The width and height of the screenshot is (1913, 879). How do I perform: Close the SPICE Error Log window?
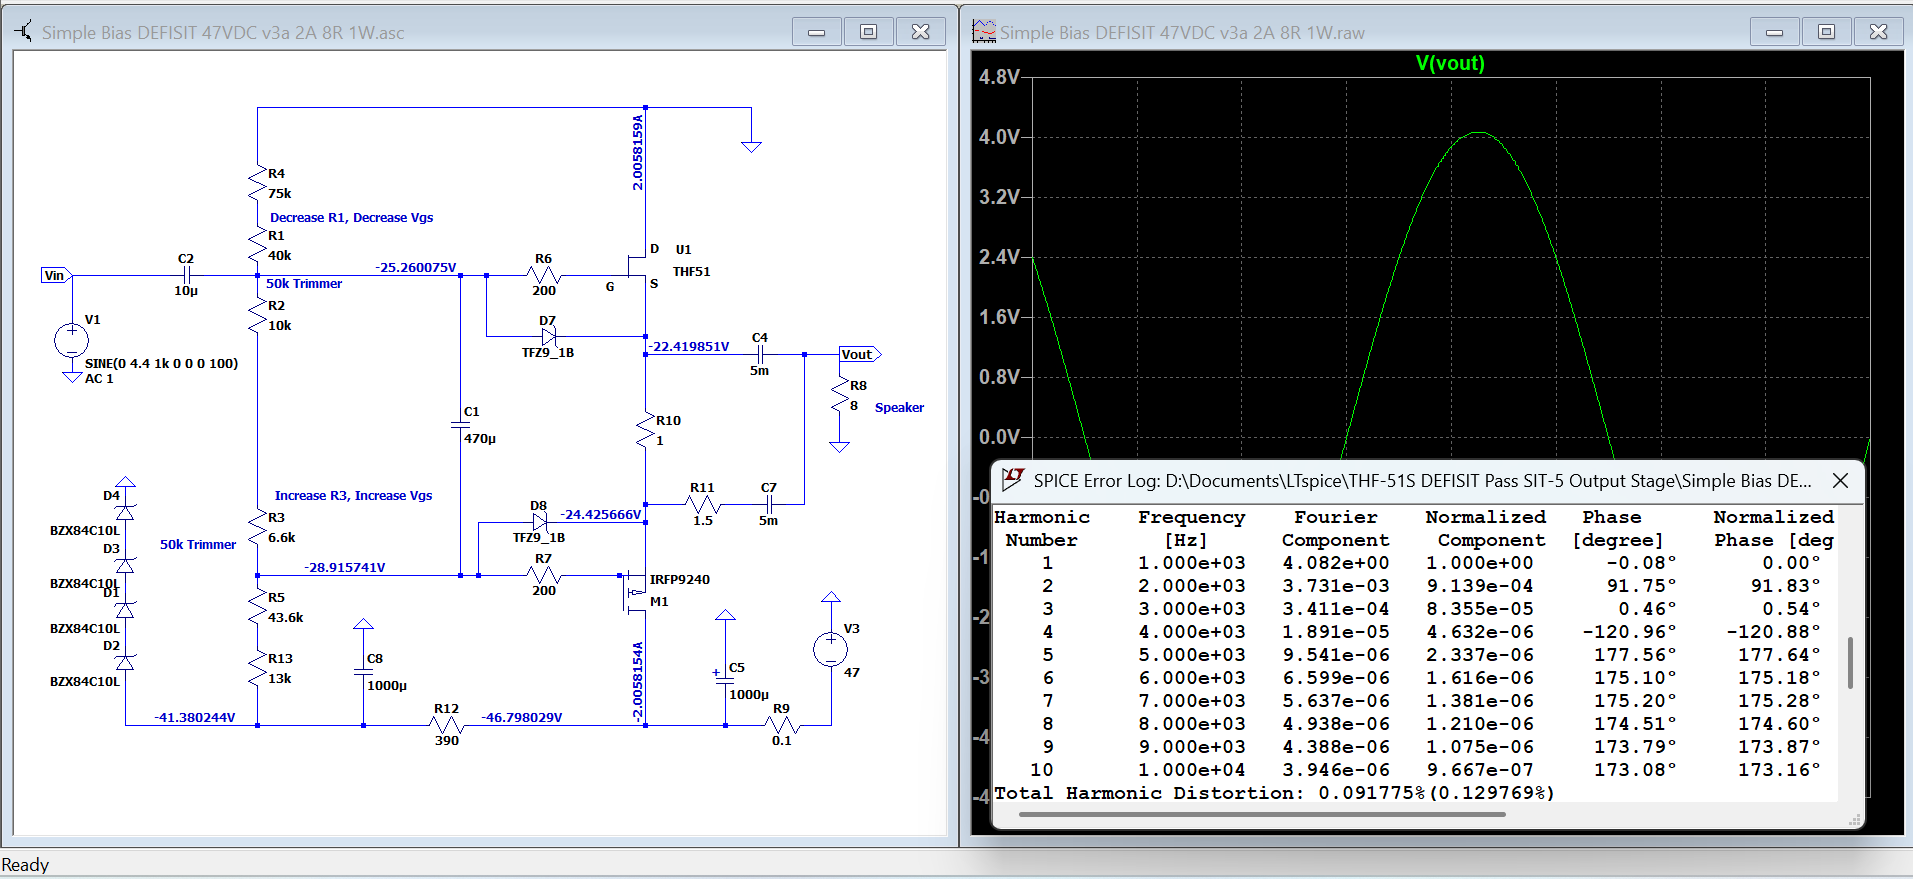coord(1840,481)
